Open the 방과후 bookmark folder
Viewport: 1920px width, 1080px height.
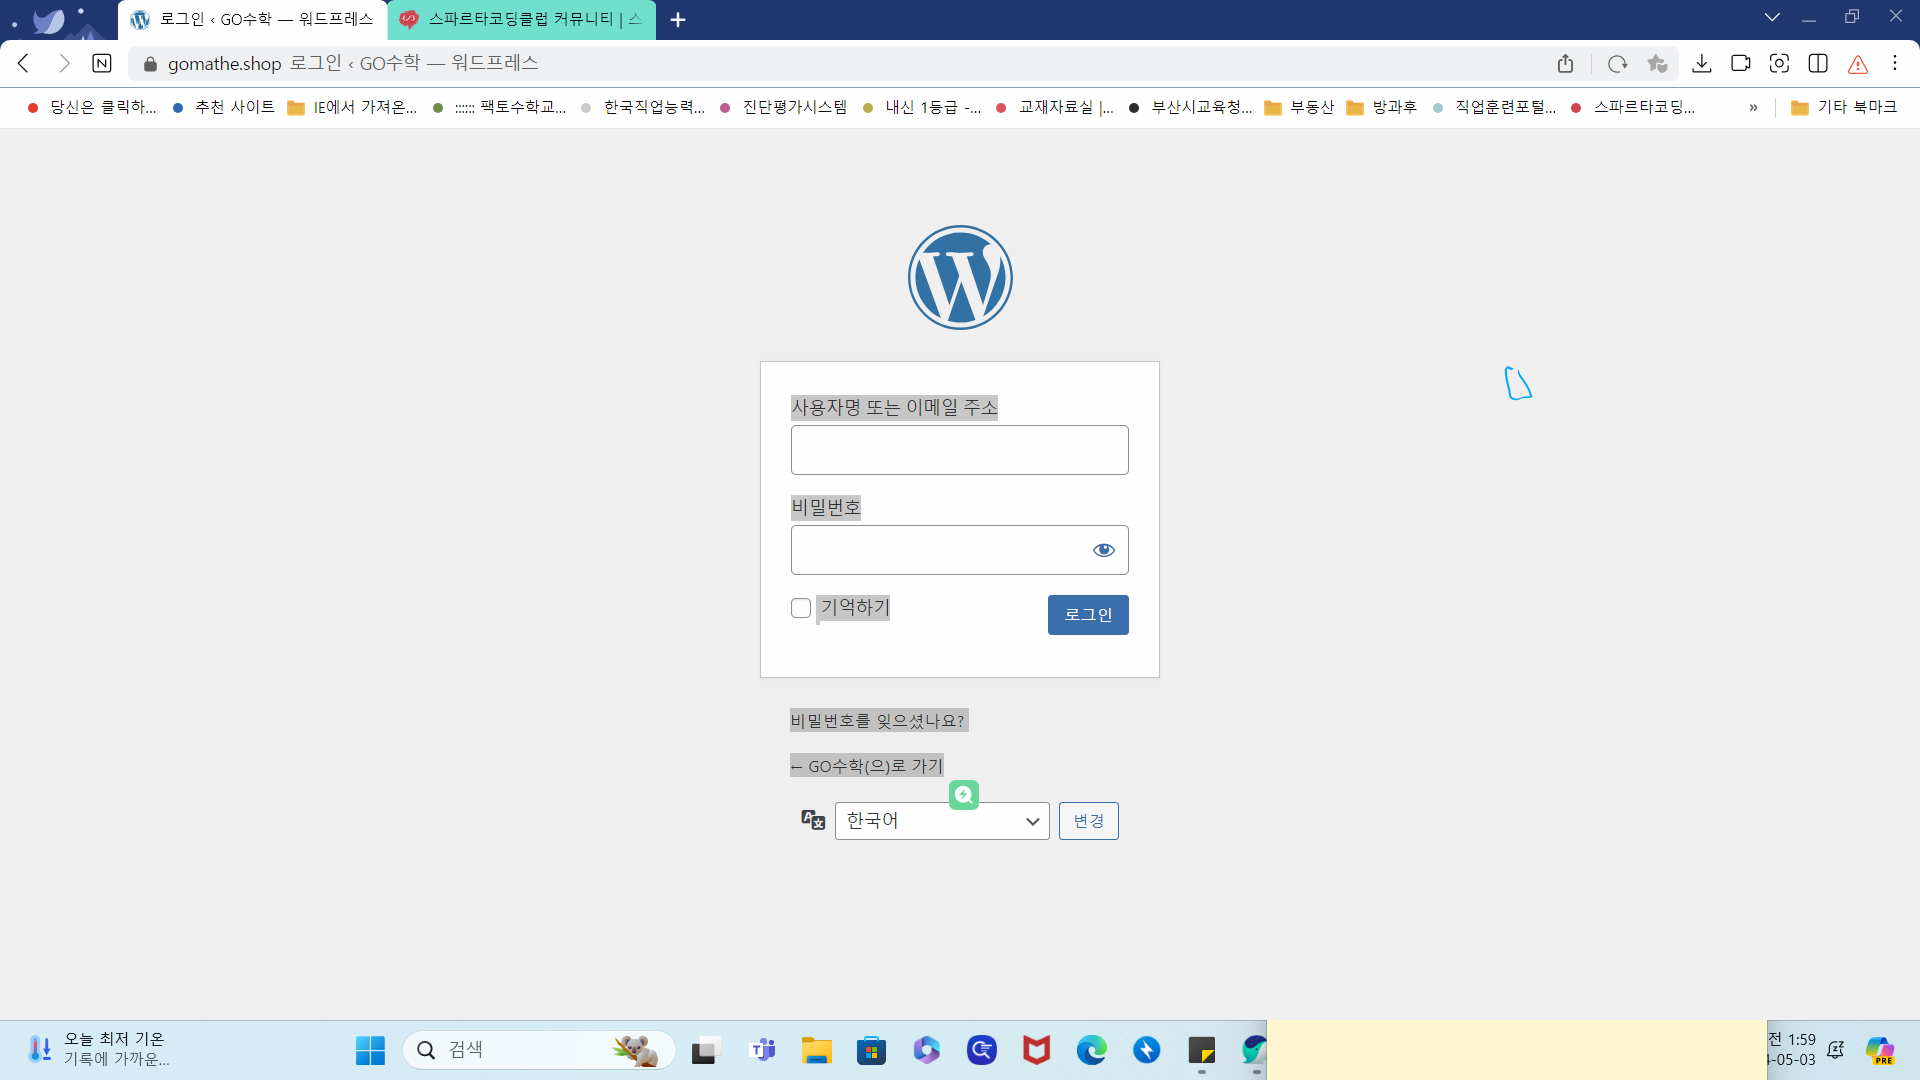1382,108
